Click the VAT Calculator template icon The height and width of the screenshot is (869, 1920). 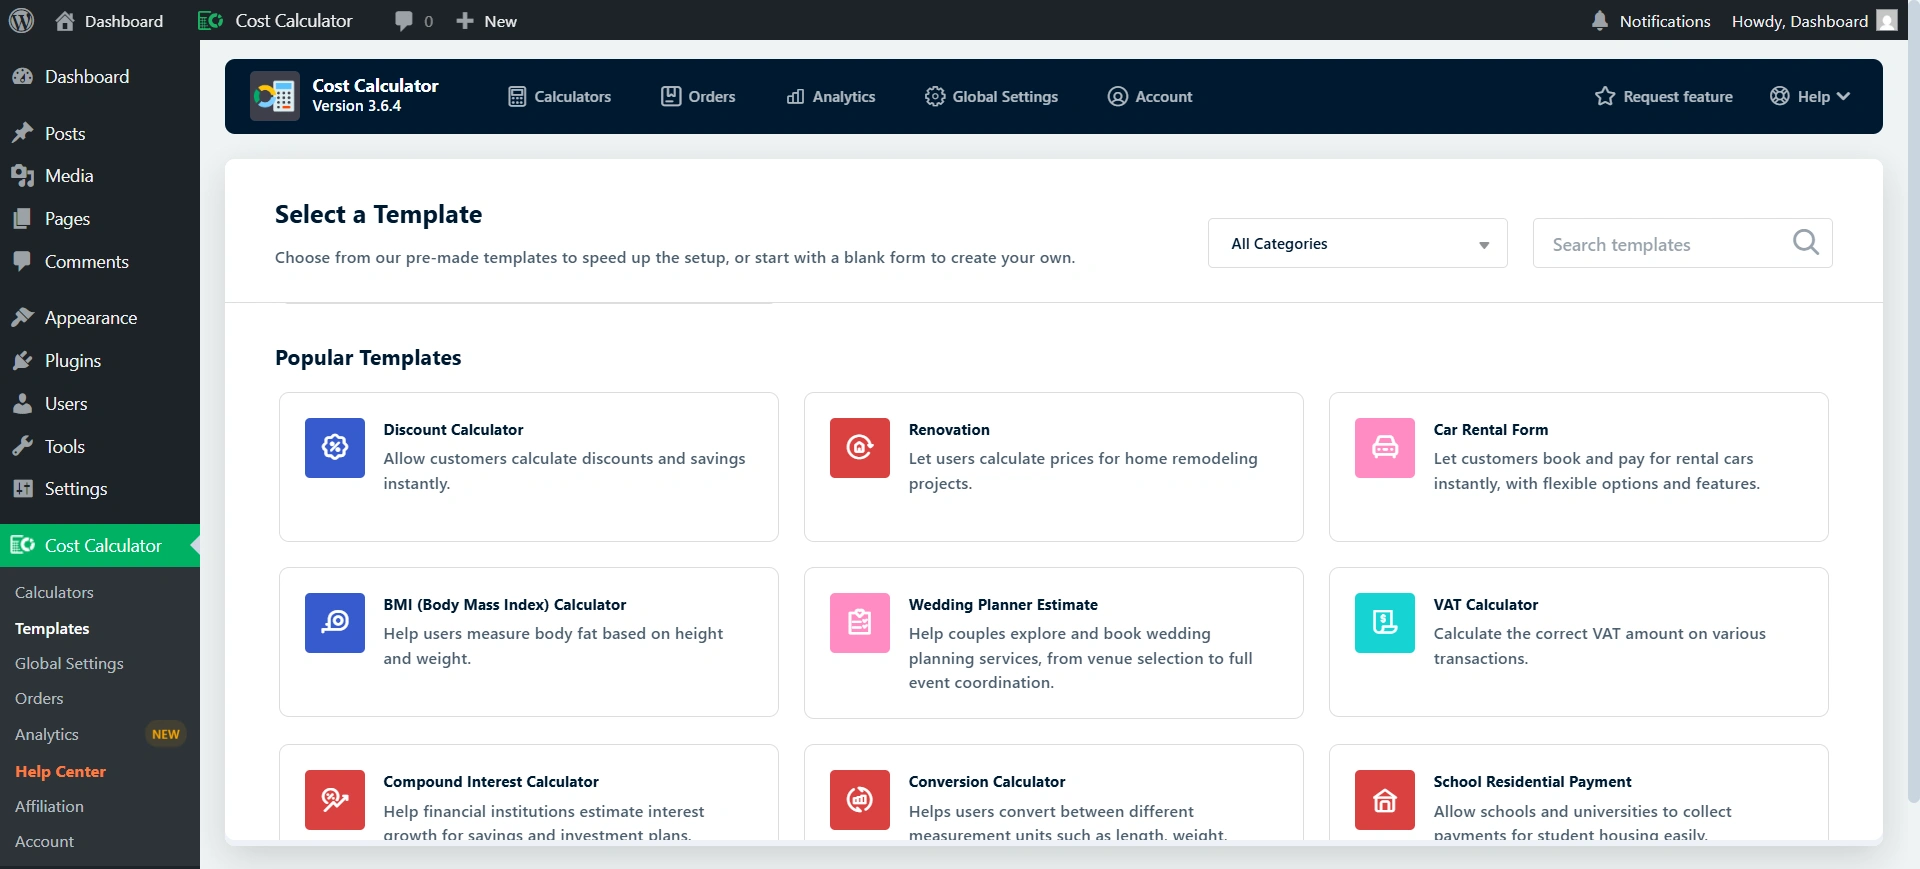coord(1385,622)
